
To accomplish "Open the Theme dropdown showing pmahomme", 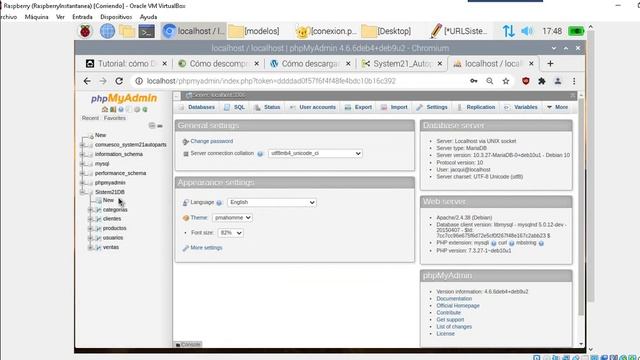I will coord(232,218).
